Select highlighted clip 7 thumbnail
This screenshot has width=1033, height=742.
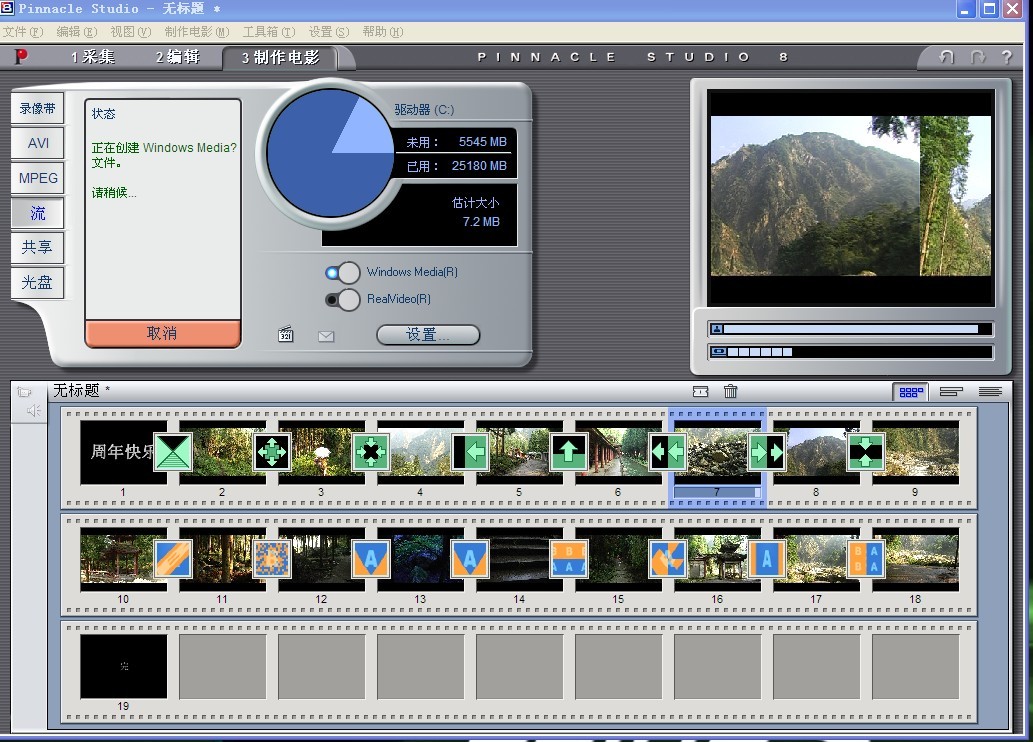(x=717, y=452)
